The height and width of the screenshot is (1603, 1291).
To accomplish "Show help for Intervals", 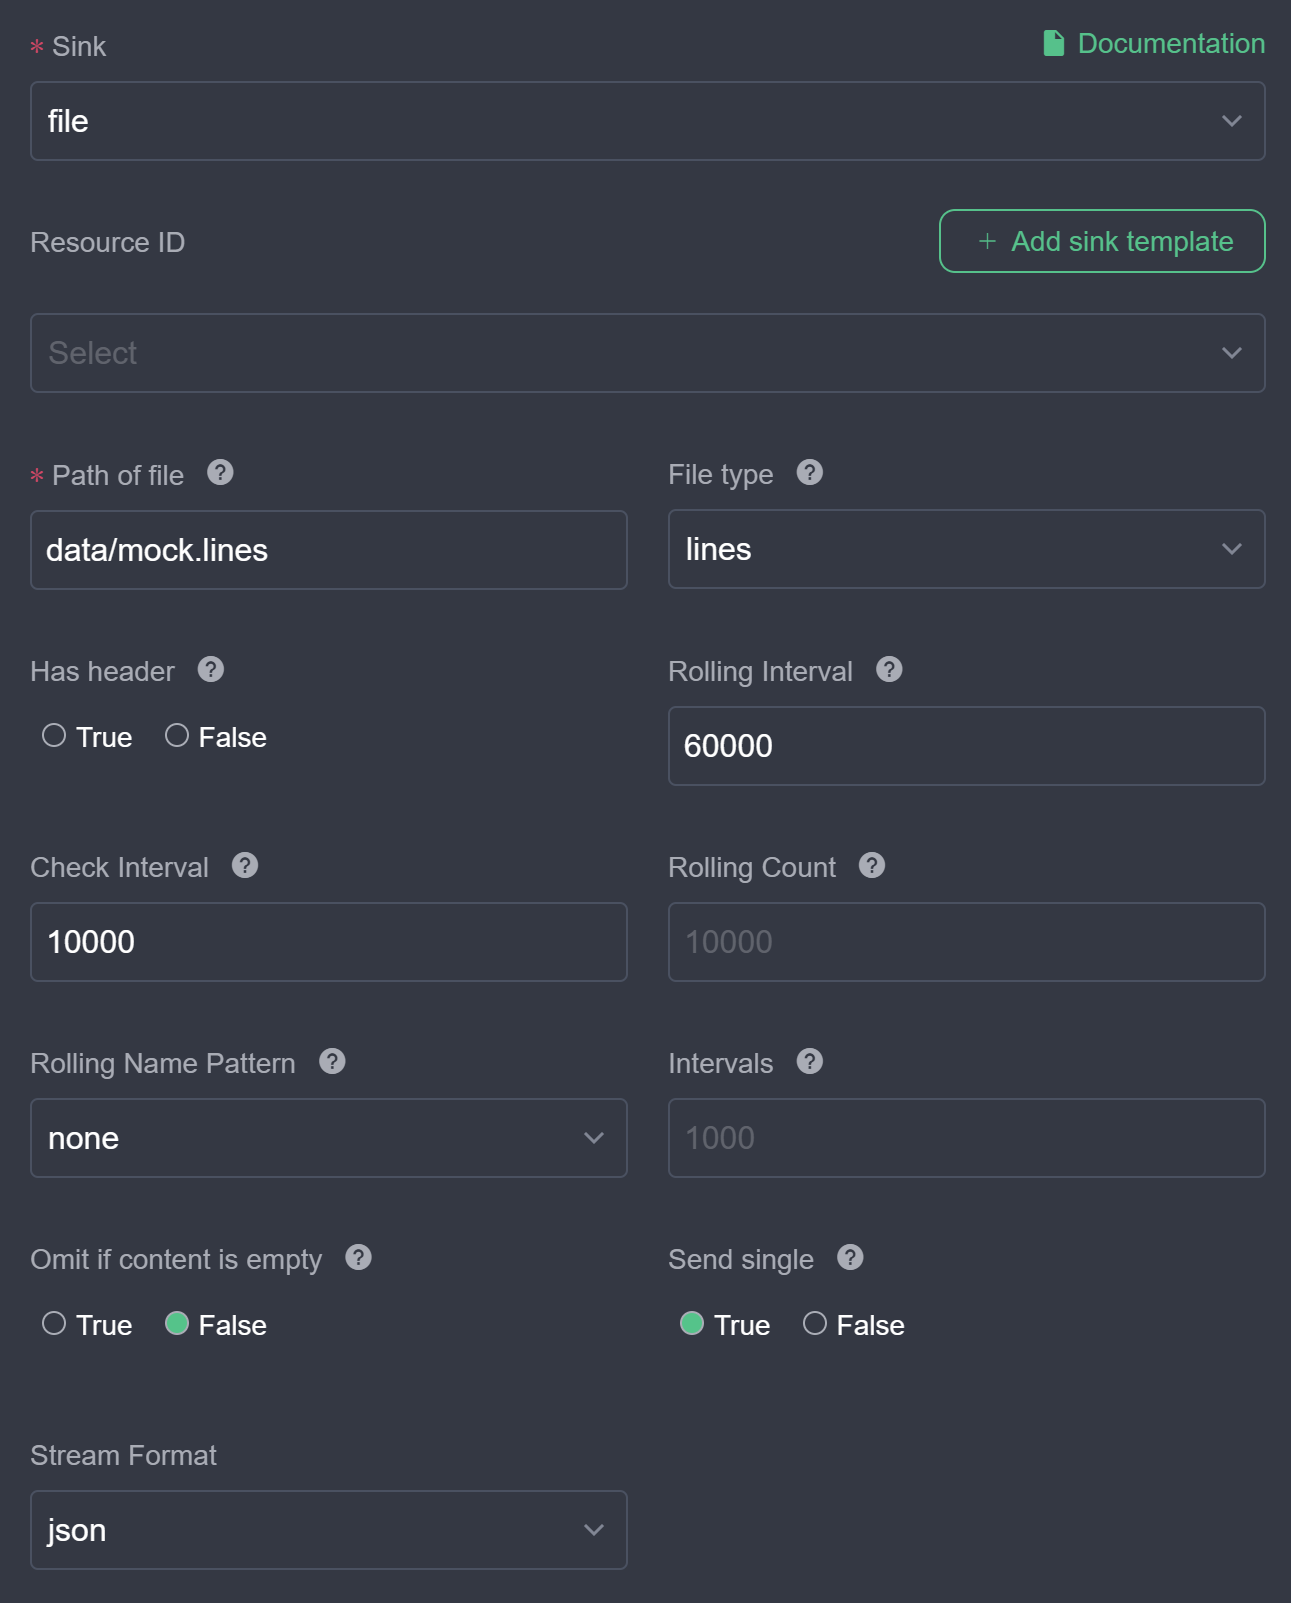I will [x=810, y=1061].
